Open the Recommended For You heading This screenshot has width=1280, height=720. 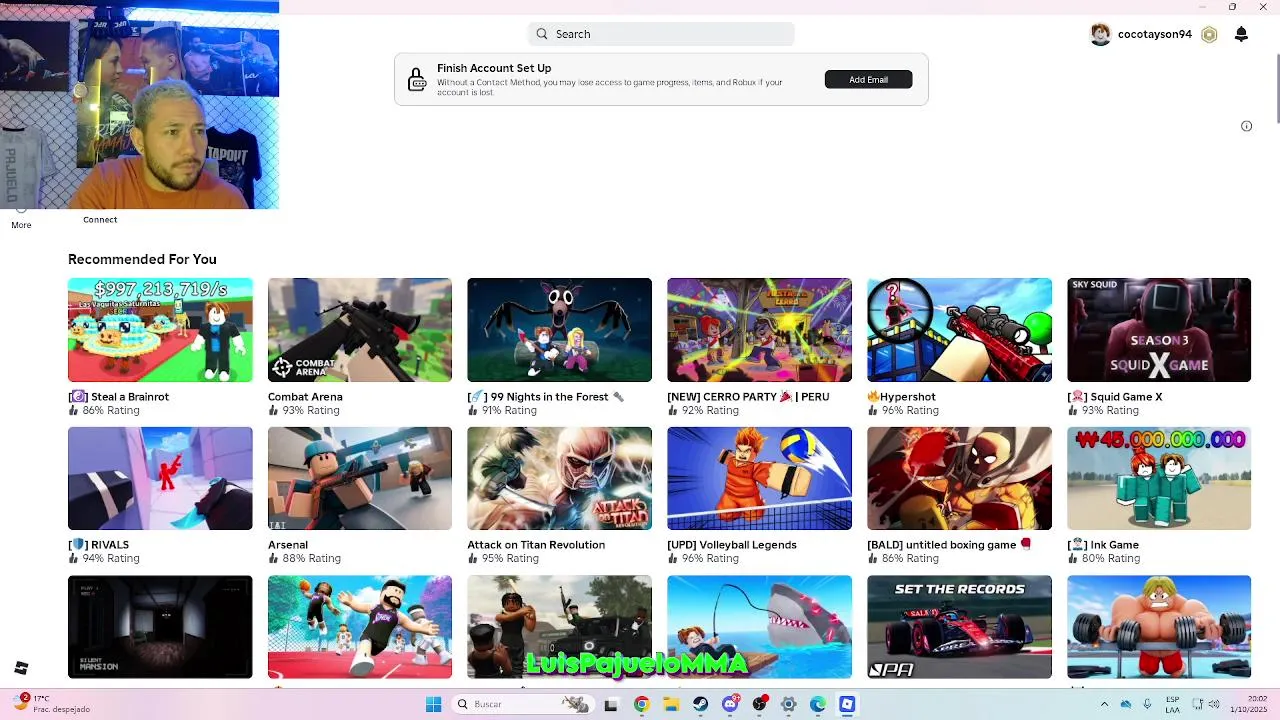[142, 259]
